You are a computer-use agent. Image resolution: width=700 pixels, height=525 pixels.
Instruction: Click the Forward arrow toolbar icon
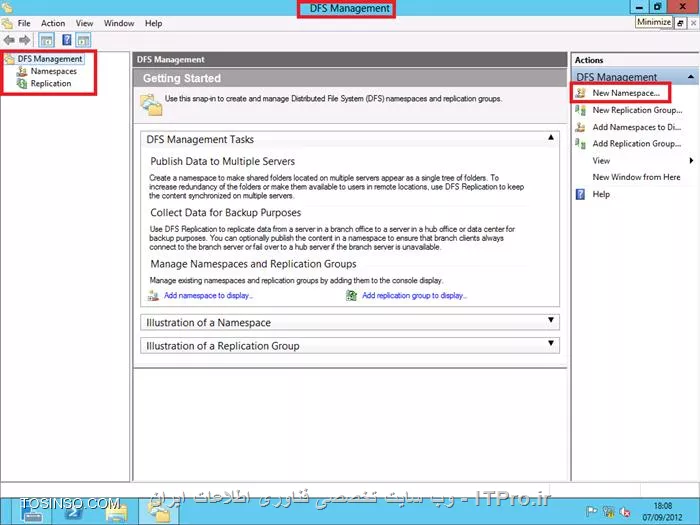coord(25,40)
